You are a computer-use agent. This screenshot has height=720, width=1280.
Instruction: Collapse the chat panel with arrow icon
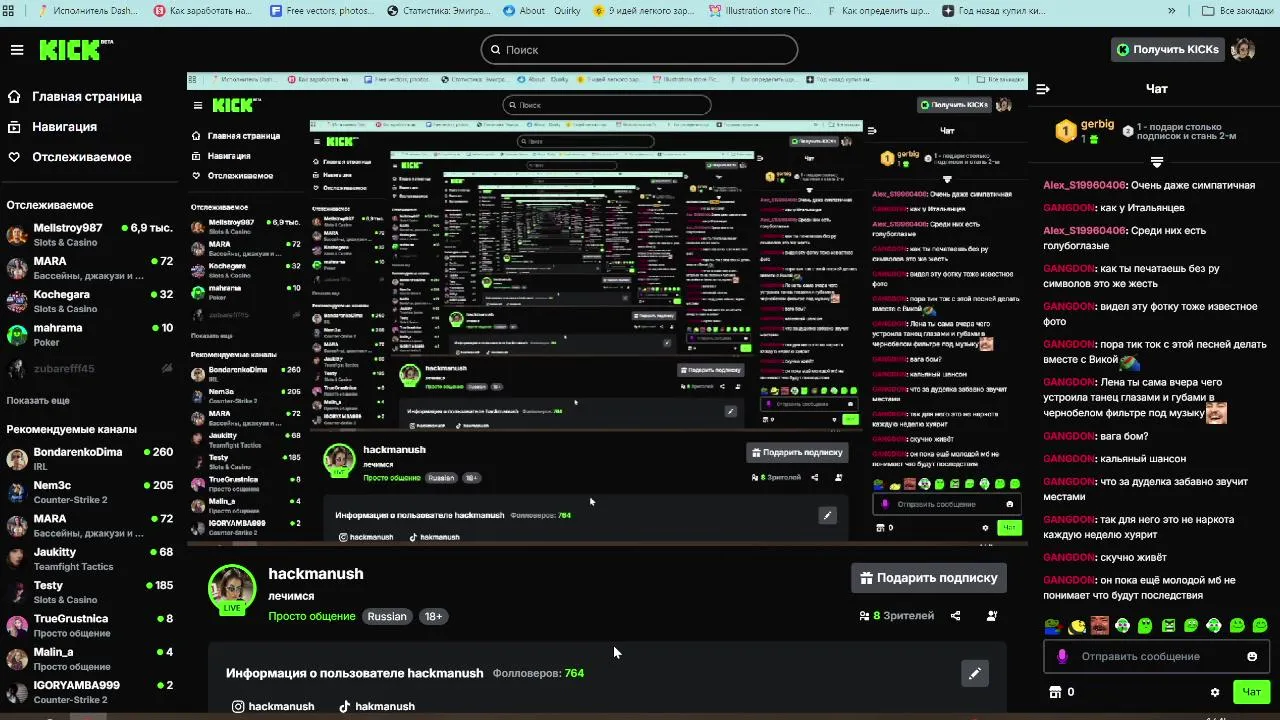pyautogui.click(x=1043, y=89)
